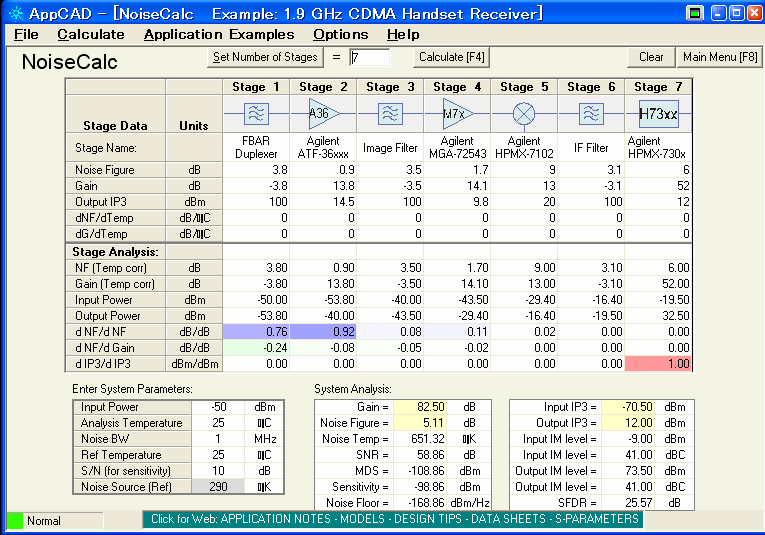Click the SFDR result 25.57
The image size is (765, 535).
(x=628, y=503)
